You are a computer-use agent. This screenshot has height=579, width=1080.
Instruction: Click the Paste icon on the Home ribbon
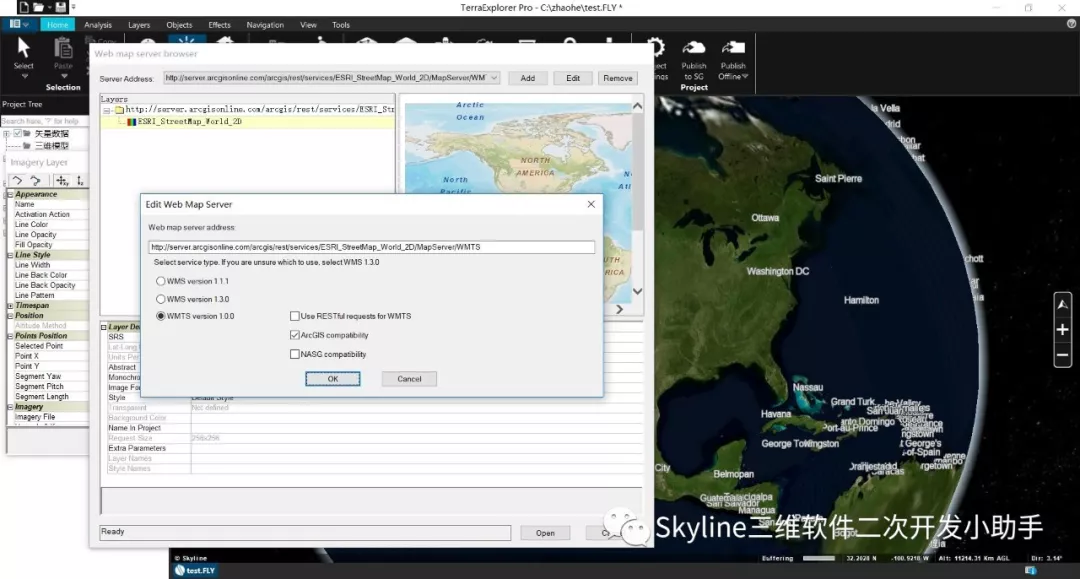coord(62,47)
